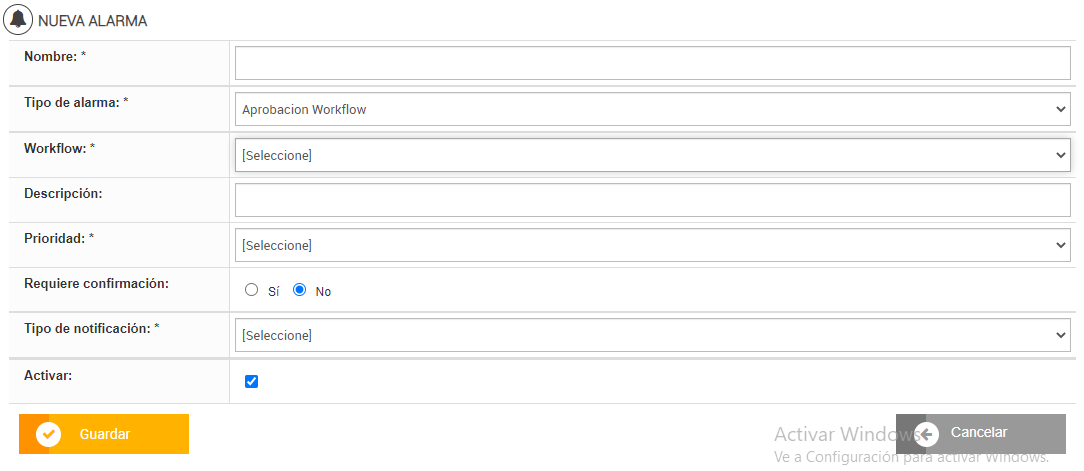The image size is (1084, 471).
Task: Expand the Tipo de notificación dropdown
Action: 652,335
